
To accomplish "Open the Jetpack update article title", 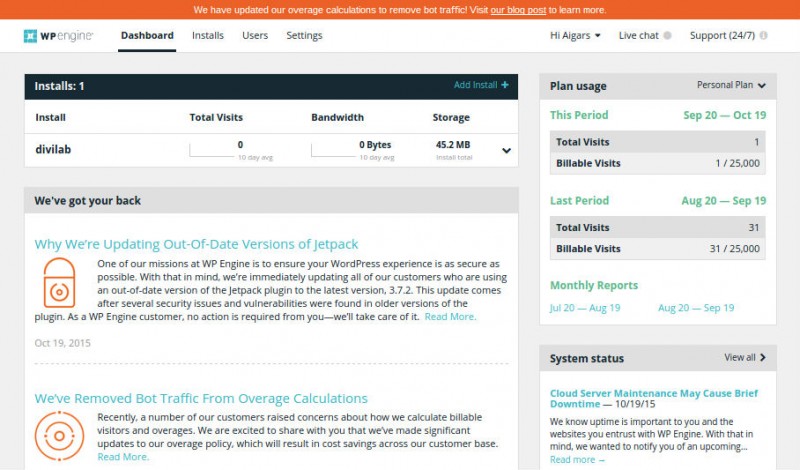I will coord(196,244).
